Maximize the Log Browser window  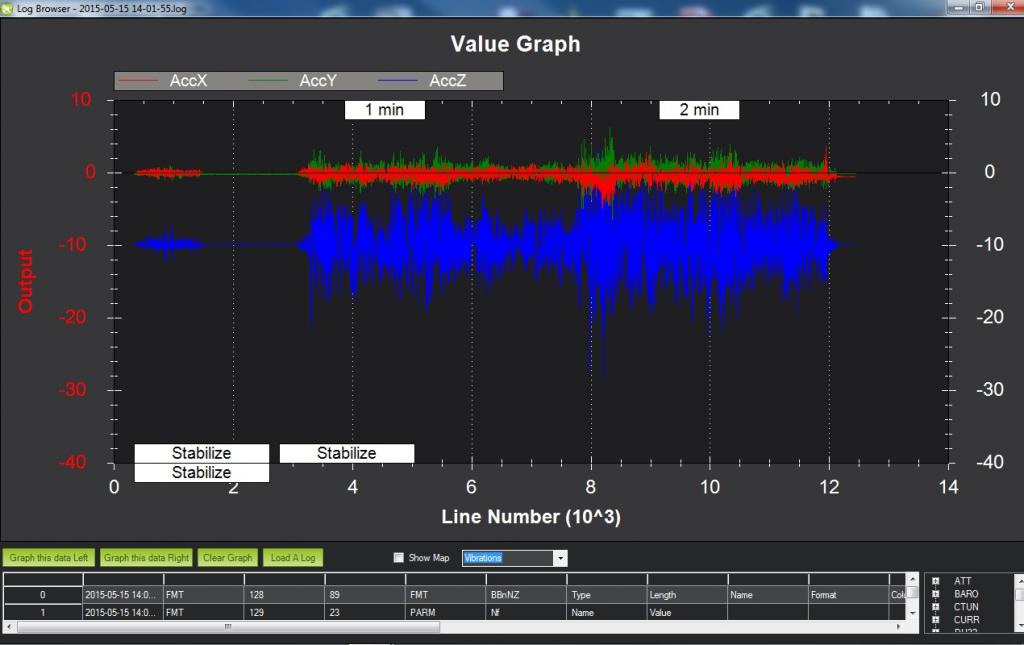tap(978, 6)
